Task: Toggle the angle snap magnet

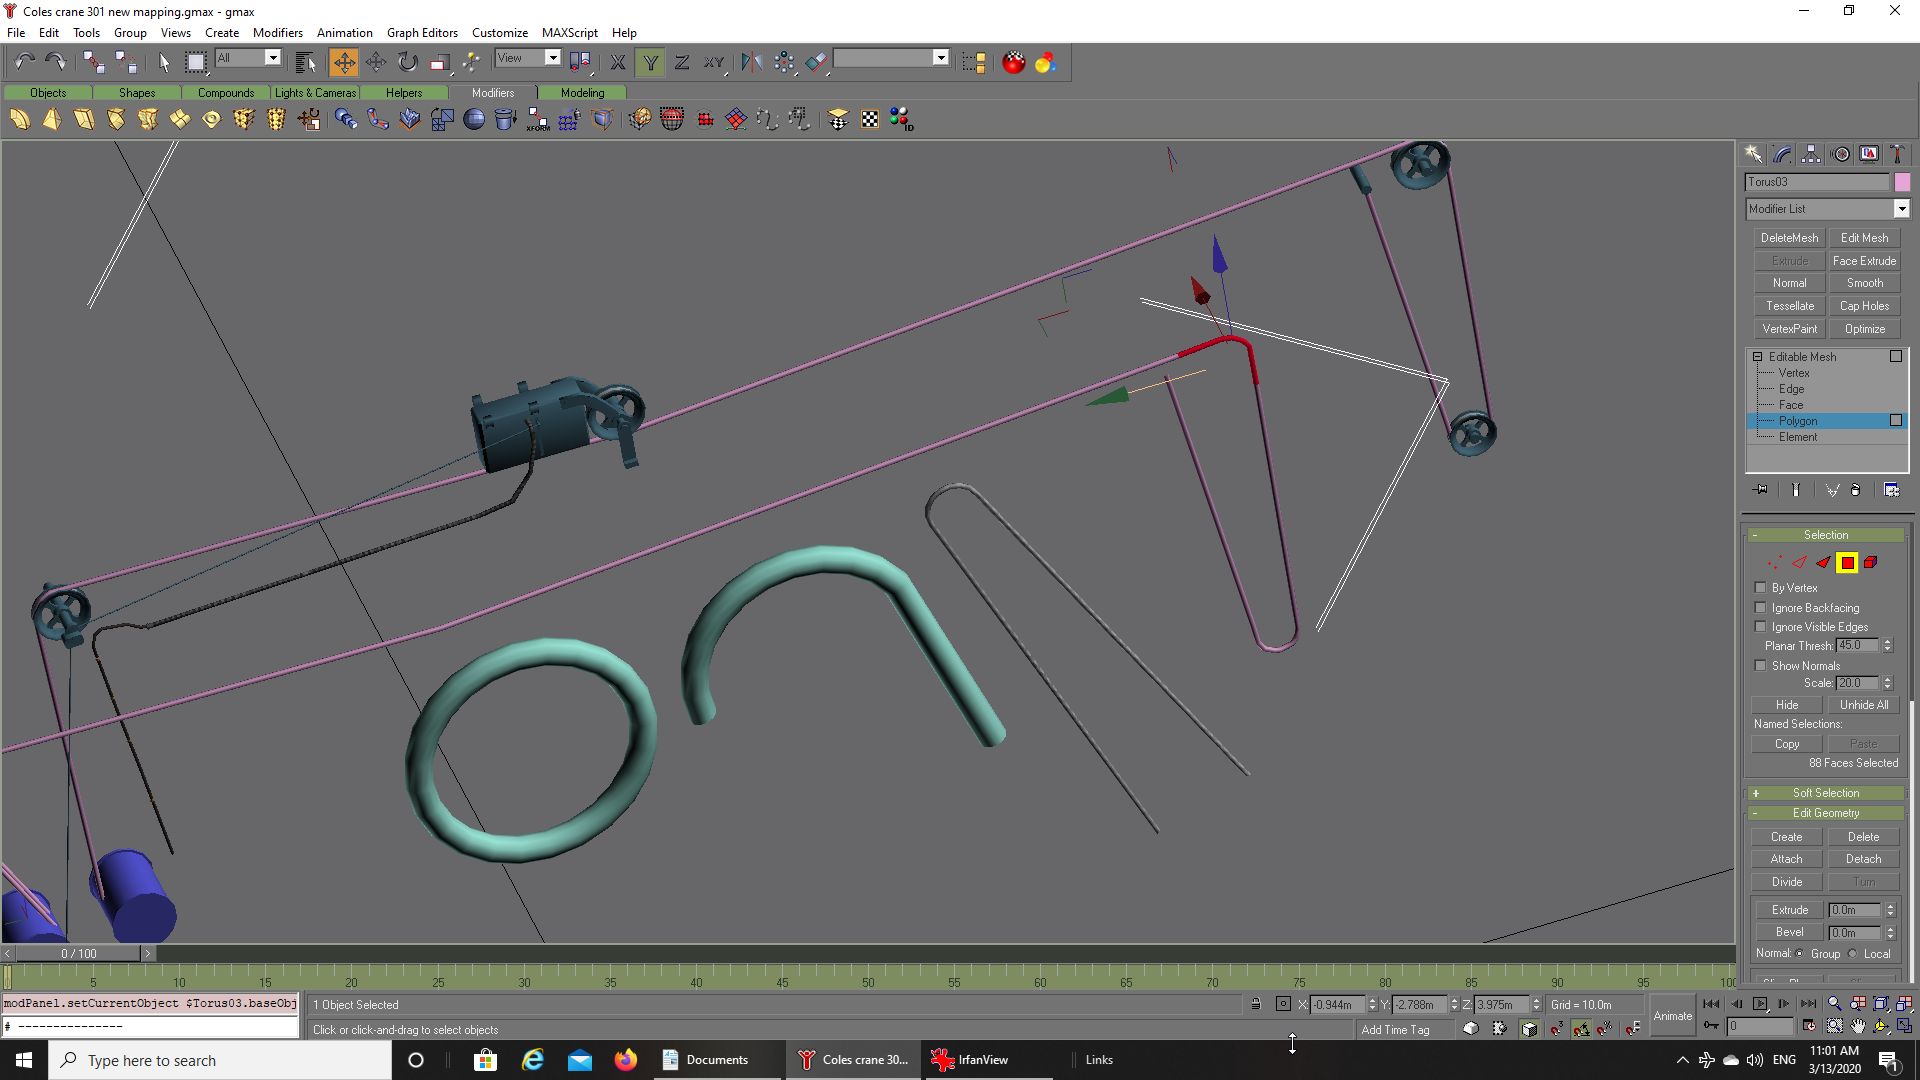Action: point(1581,1029)
